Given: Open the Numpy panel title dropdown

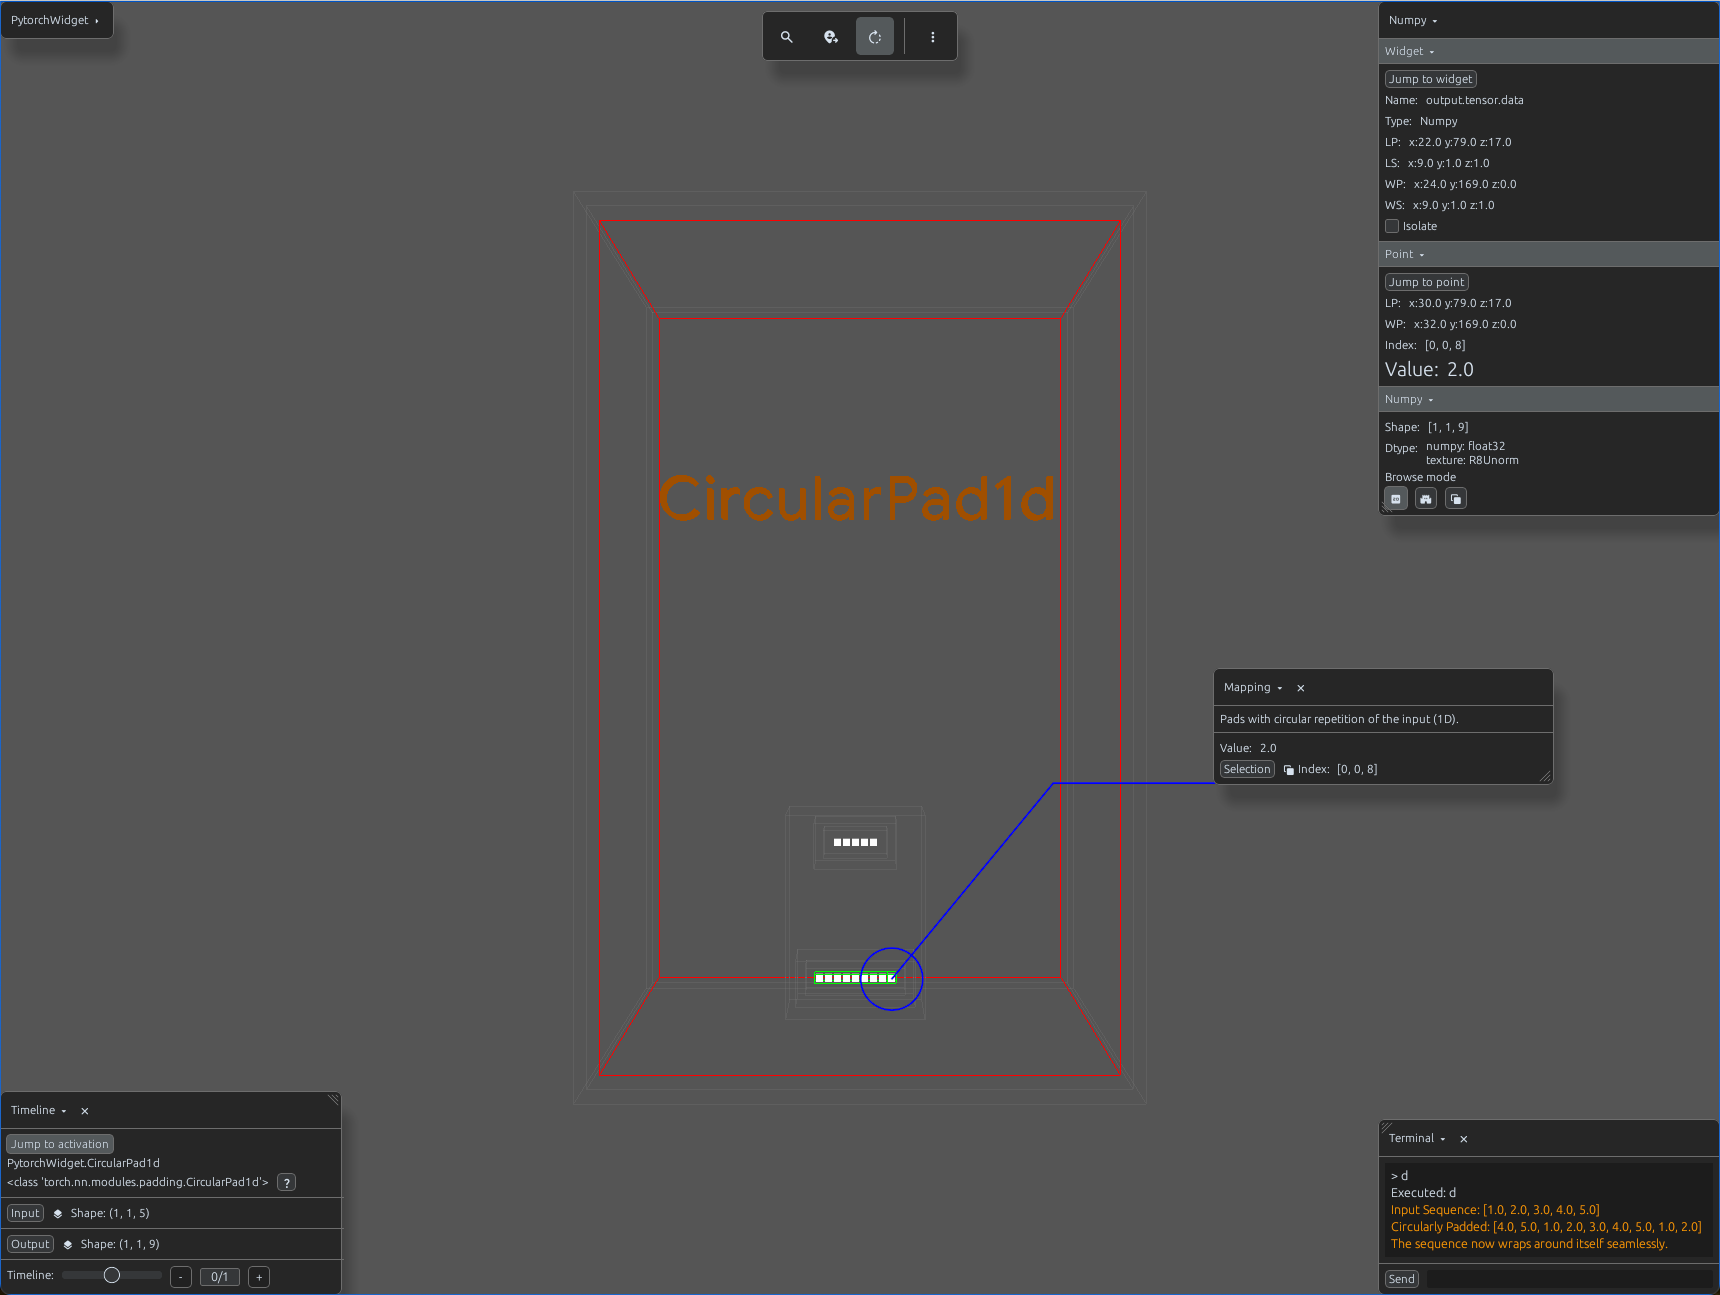Looking at the screenshot, I should click(1413, 21).
